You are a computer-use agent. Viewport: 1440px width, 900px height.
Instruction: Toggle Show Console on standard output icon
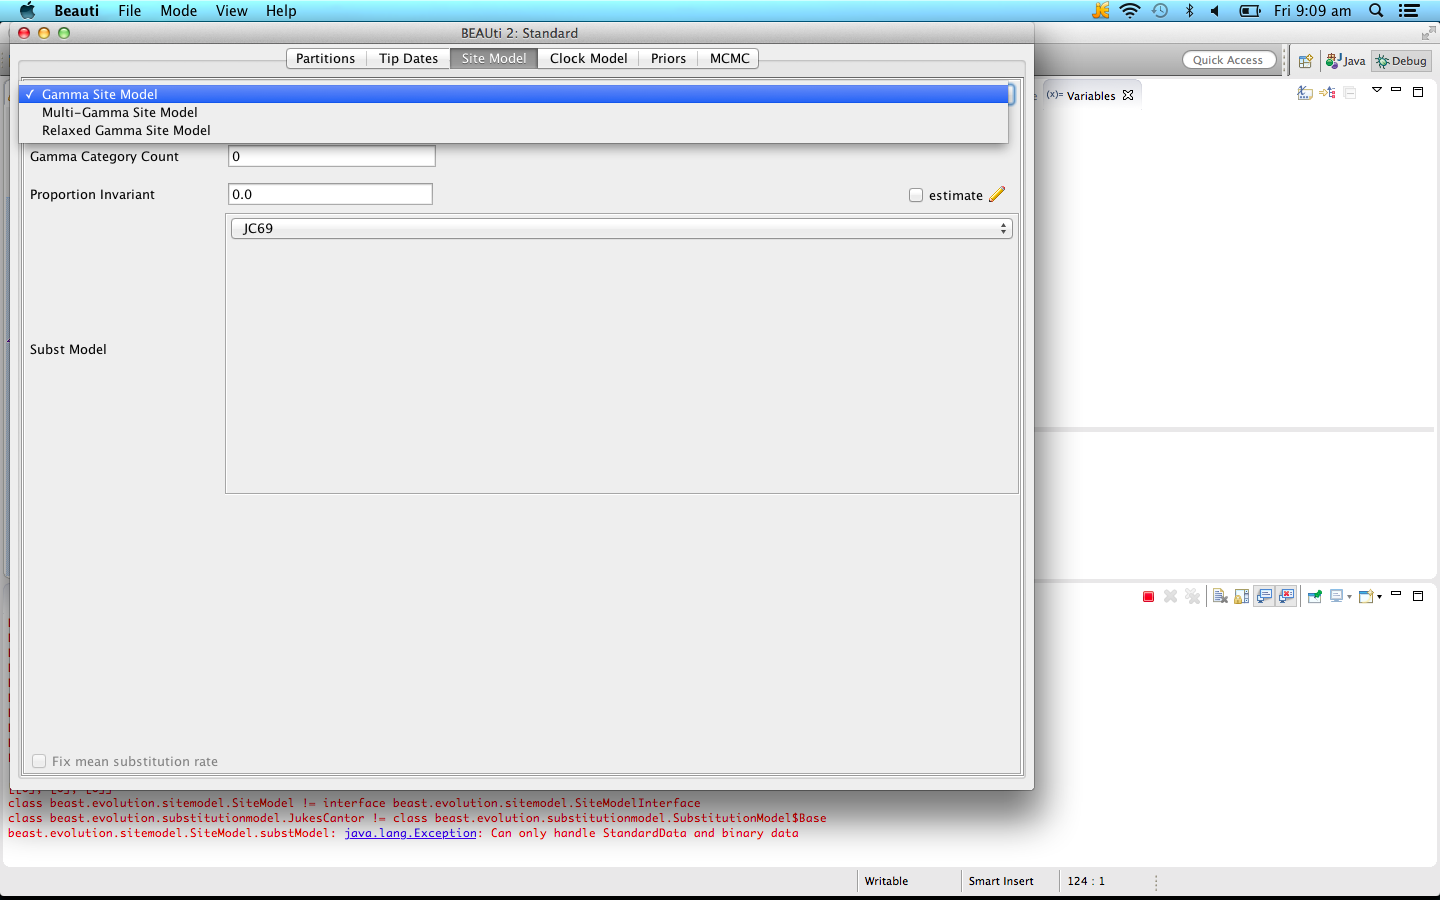1264,596
